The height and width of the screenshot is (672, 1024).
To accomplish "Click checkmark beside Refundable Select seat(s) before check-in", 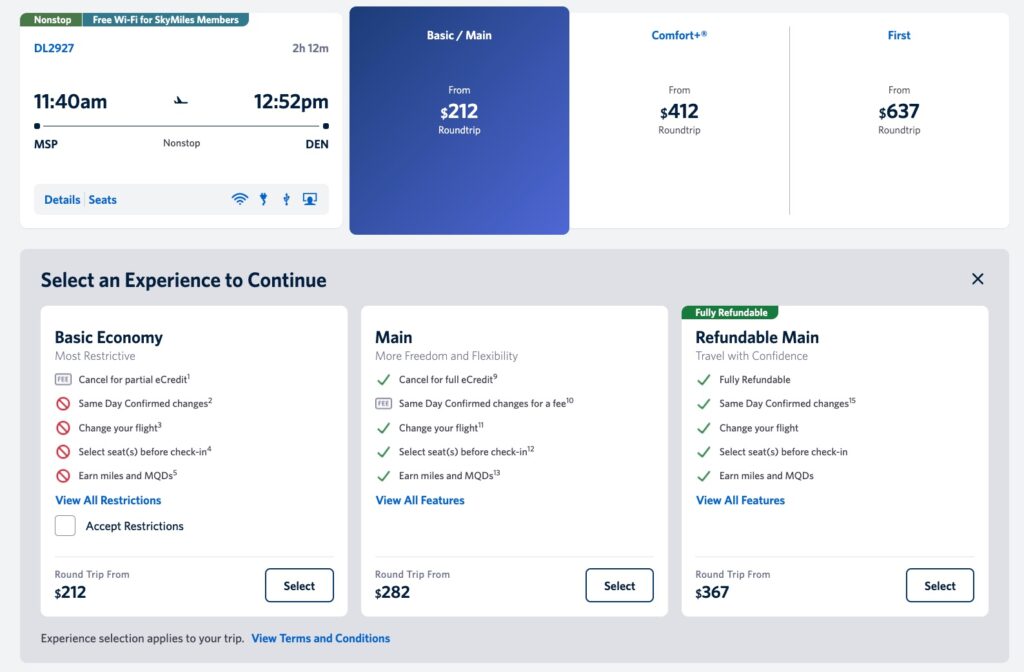I will coord(703,452).
